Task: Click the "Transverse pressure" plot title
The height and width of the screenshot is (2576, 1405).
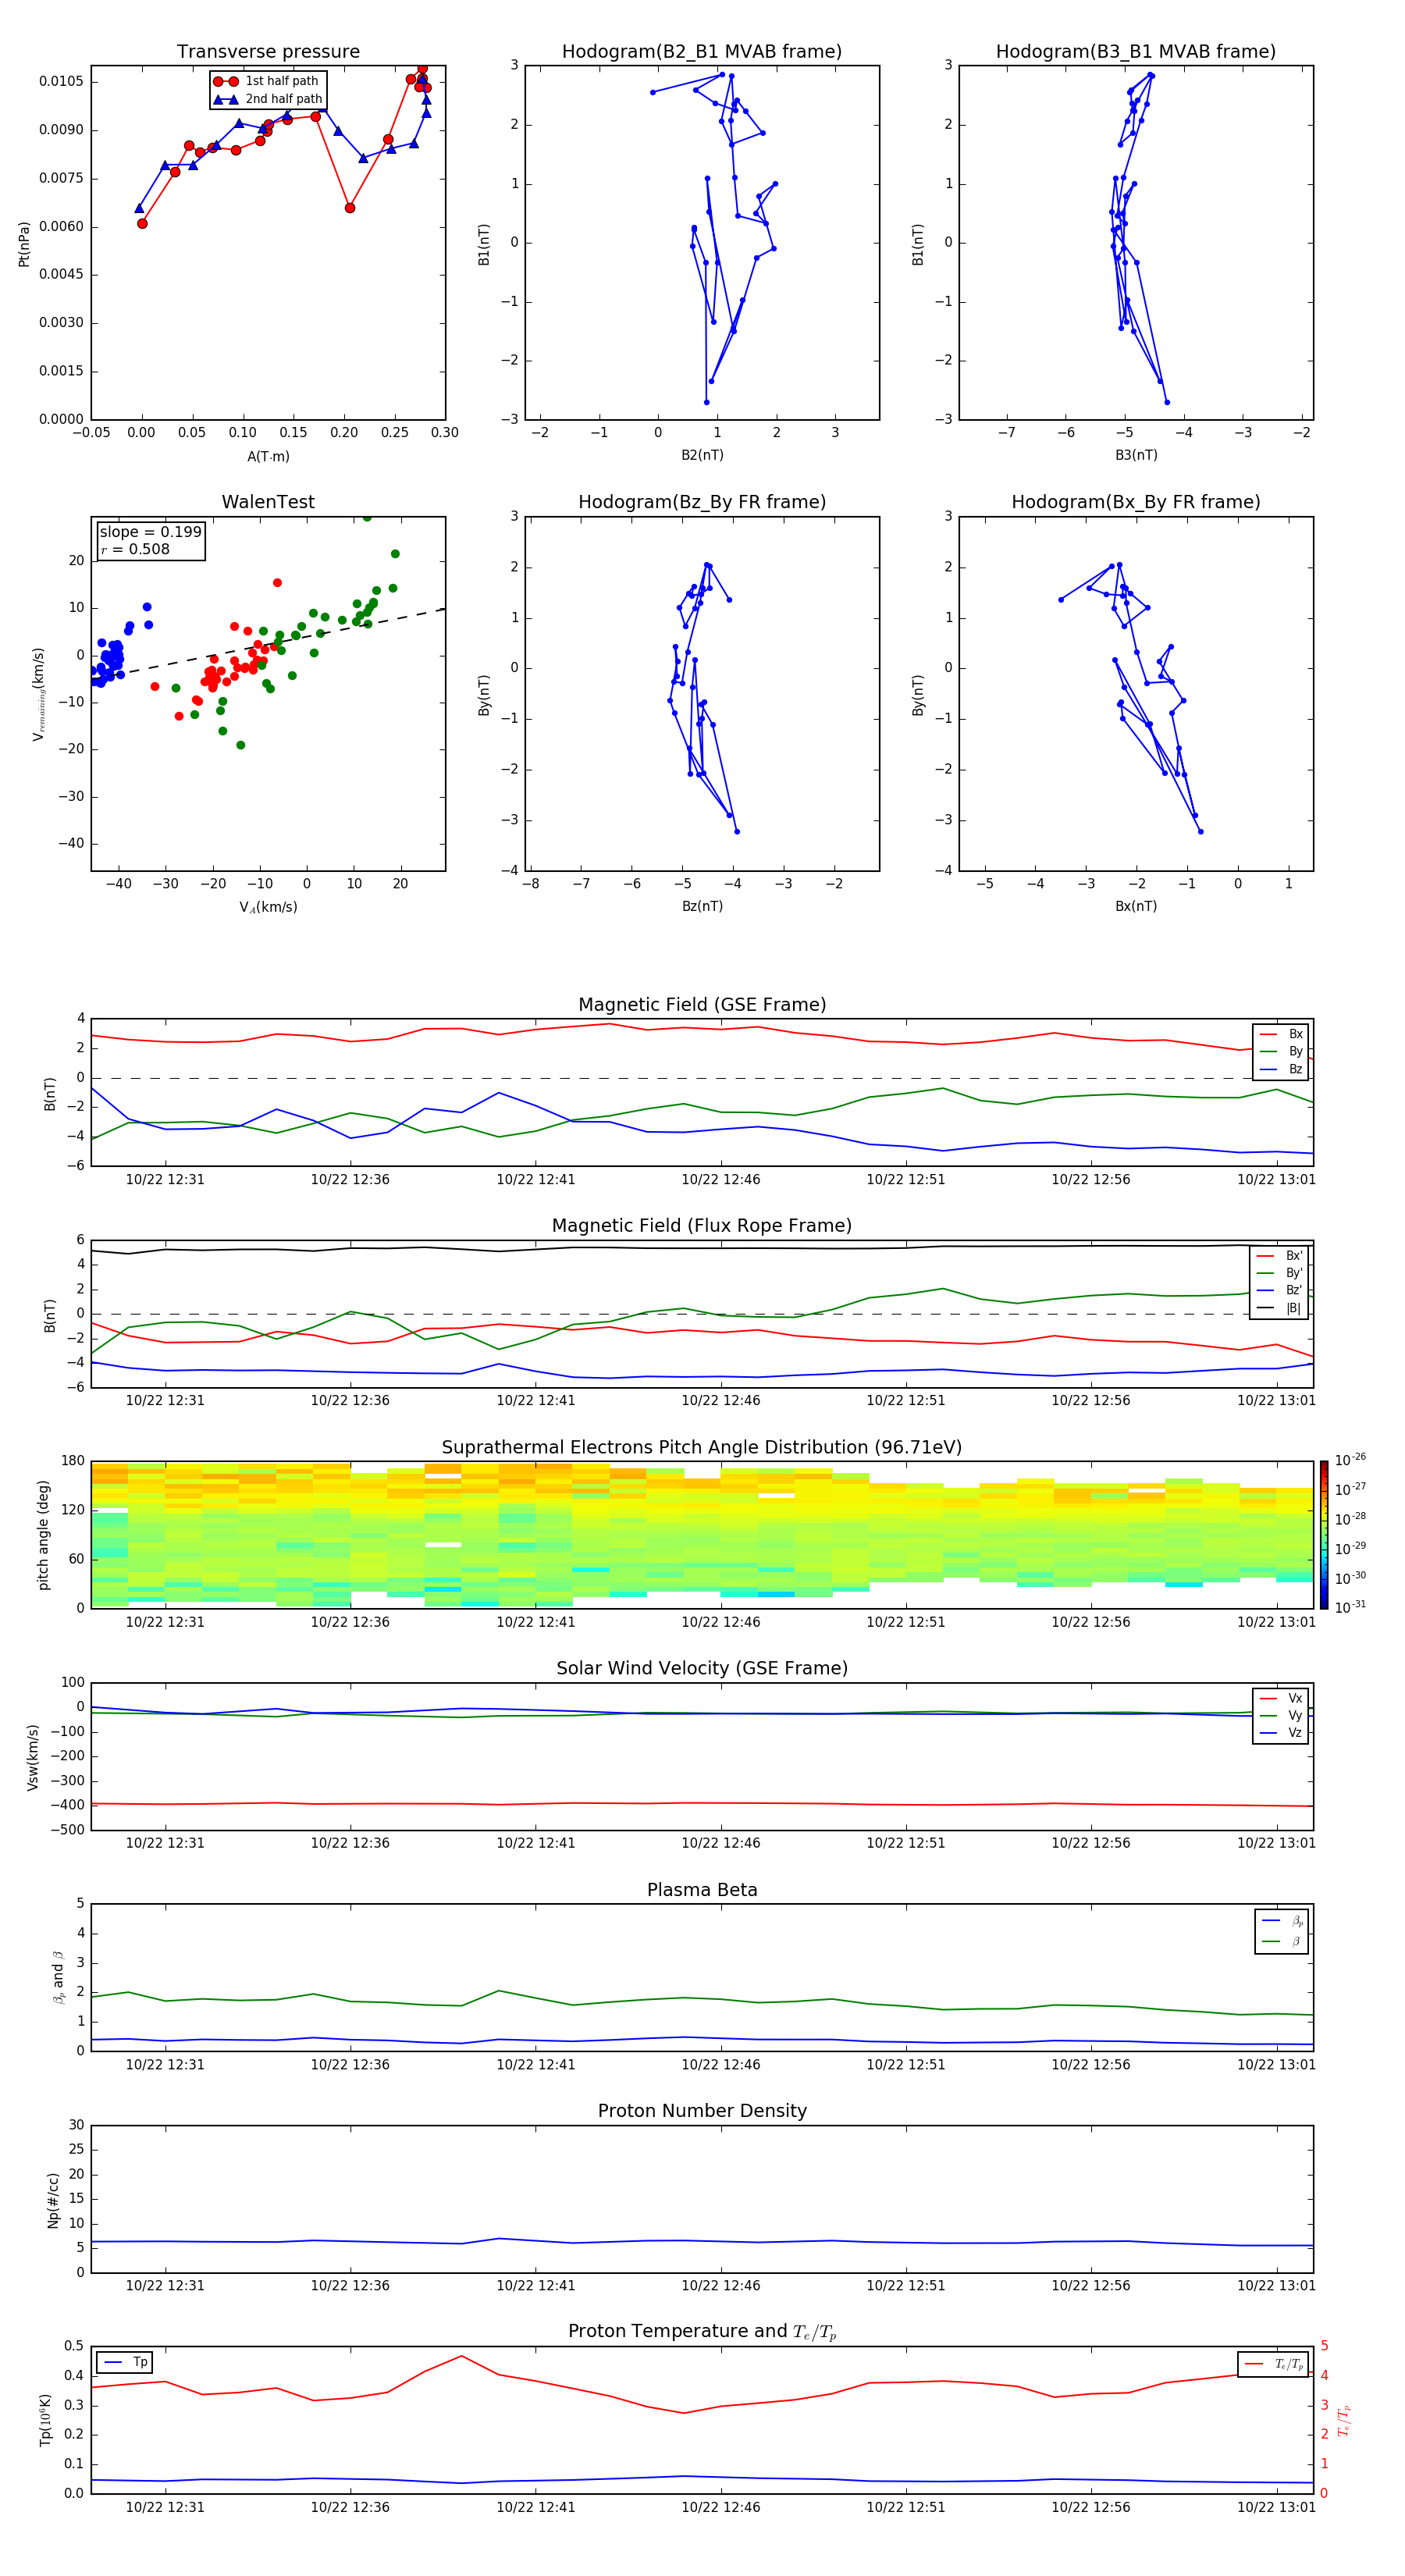Action: point(268,52)
